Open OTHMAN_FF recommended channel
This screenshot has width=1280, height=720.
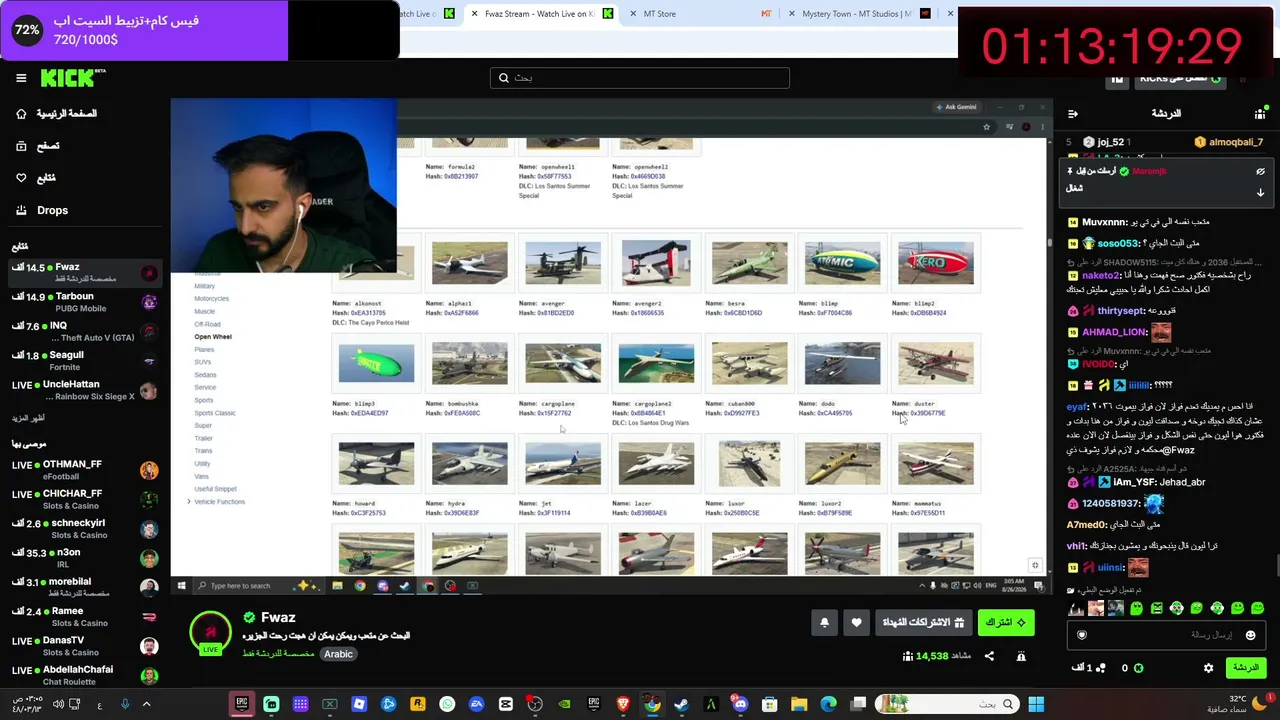[x=85, y=470]
